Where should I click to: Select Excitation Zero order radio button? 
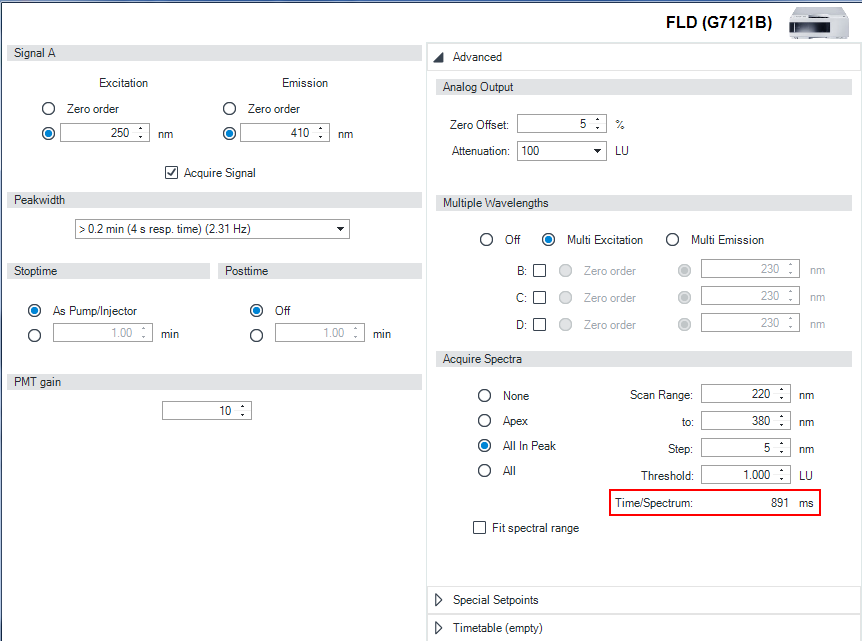(48, 109)
